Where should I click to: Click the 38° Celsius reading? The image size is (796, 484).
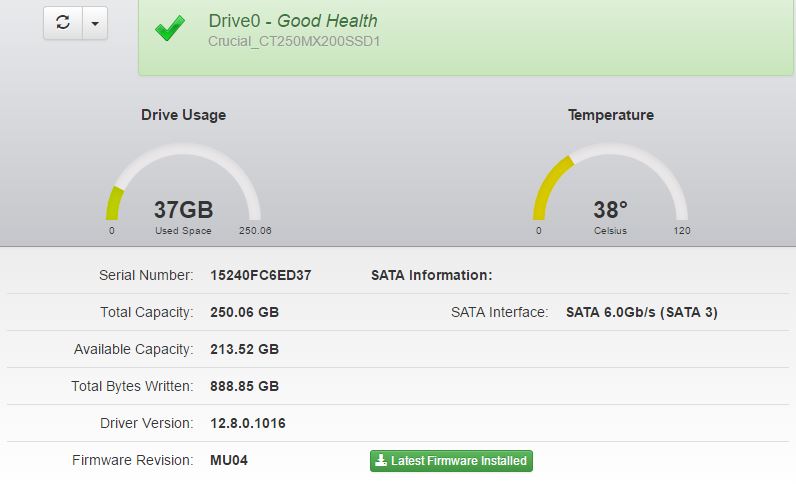[610, 210]
